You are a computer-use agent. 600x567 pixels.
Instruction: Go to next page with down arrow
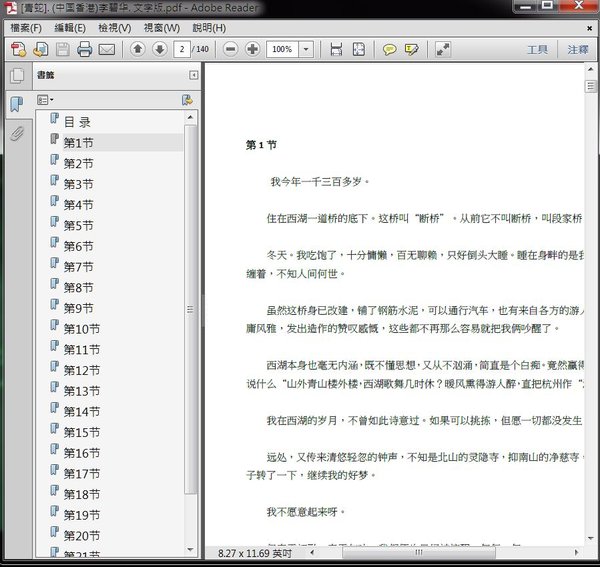(159, 49)
